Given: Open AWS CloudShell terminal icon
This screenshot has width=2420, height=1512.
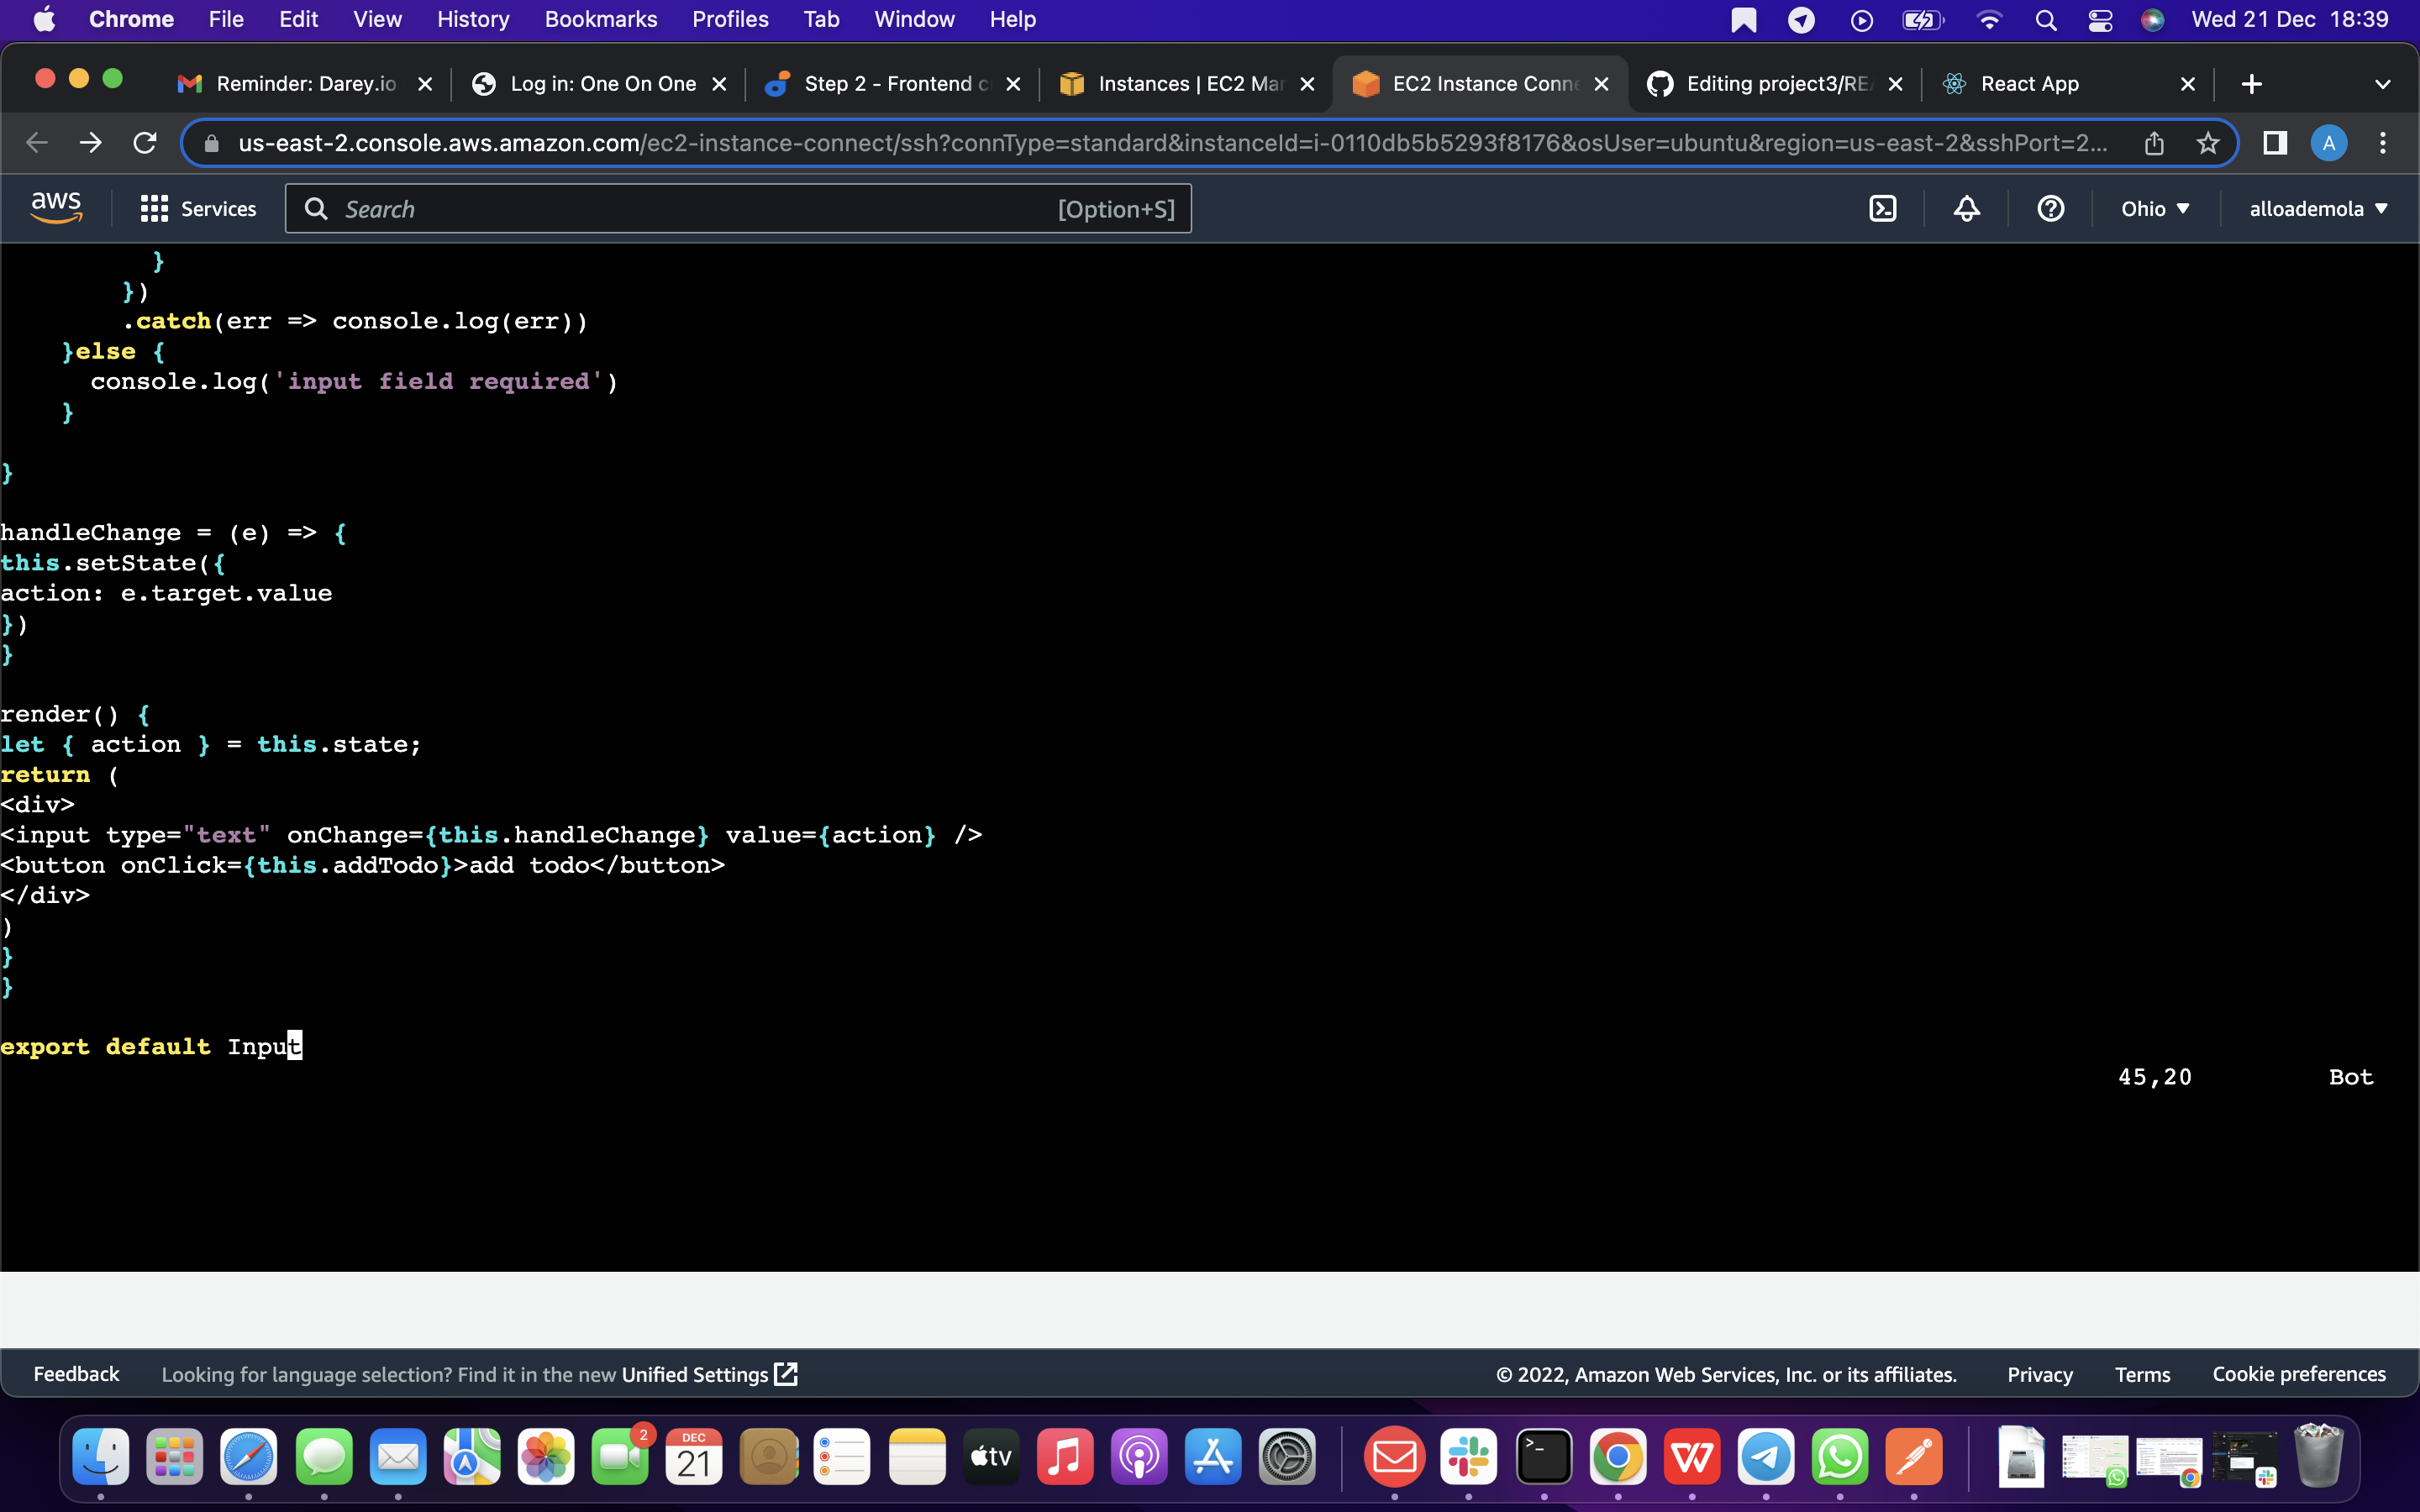Looking at the screenshot, I should (x=1884, y=208).
